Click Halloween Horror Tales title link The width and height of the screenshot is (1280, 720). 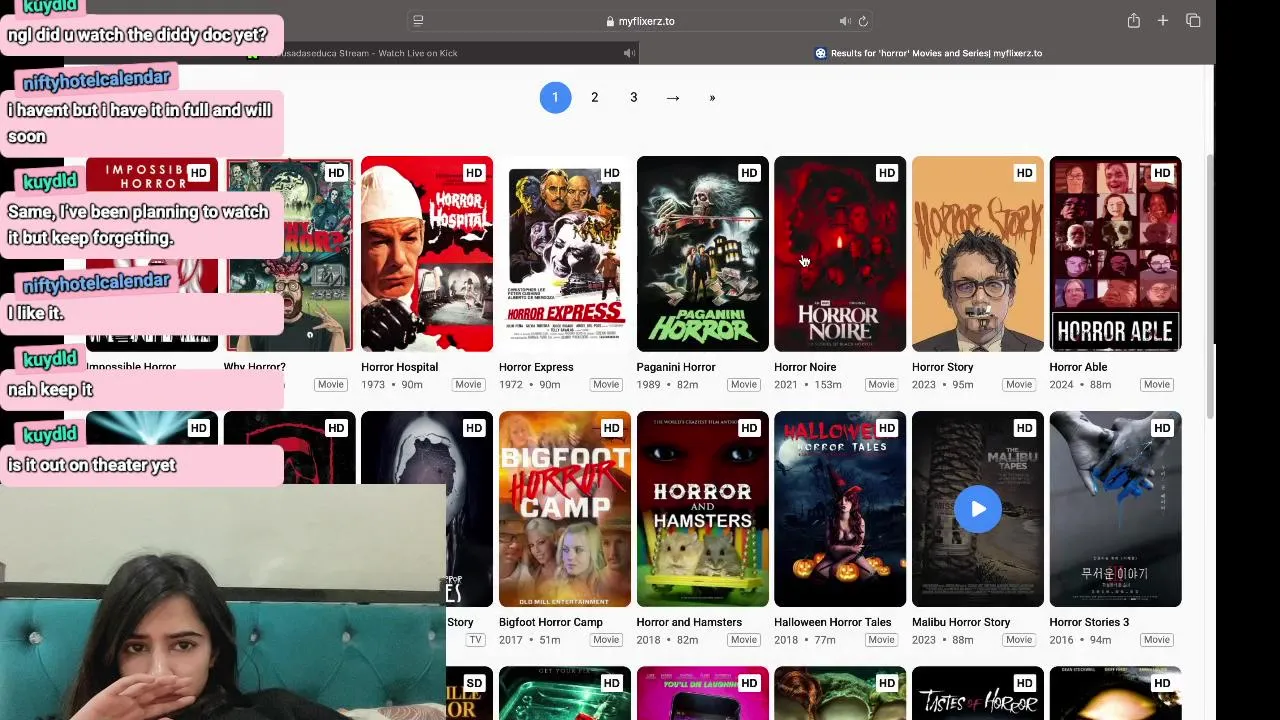coord(832,622)
